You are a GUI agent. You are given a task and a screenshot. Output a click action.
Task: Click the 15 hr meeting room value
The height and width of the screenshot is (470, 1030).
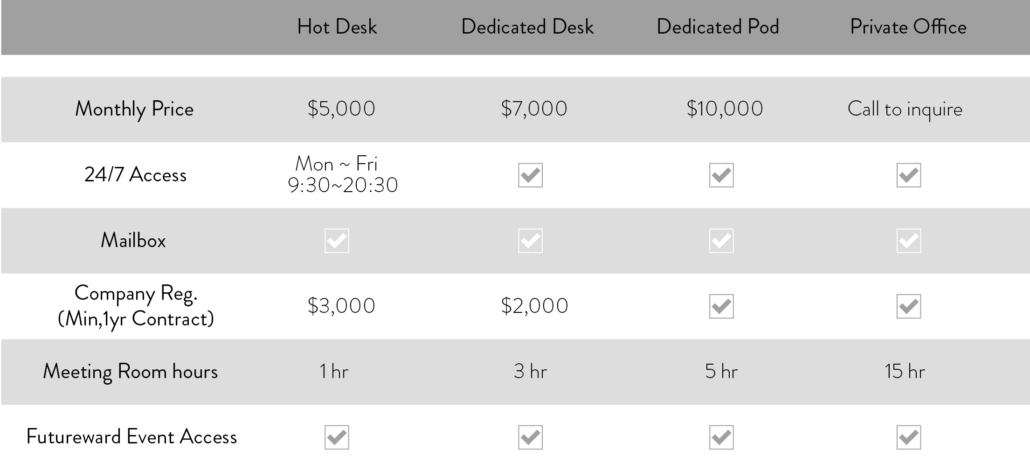tap(905, 371)
